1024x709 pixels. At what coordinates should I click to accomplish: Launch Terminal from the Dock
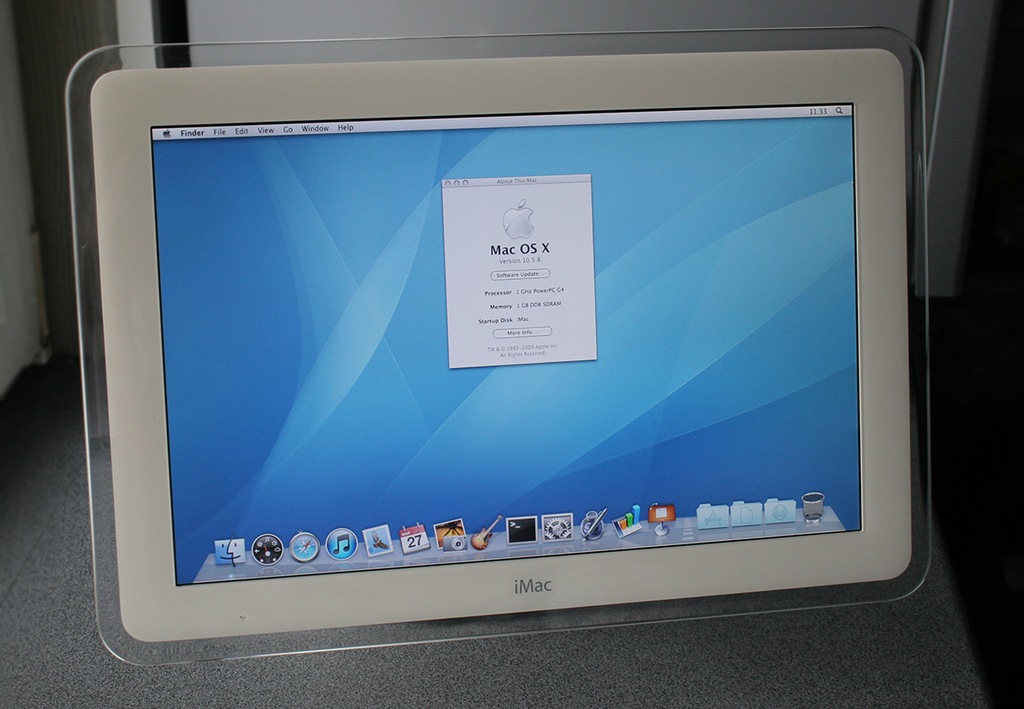click(522, 529)
